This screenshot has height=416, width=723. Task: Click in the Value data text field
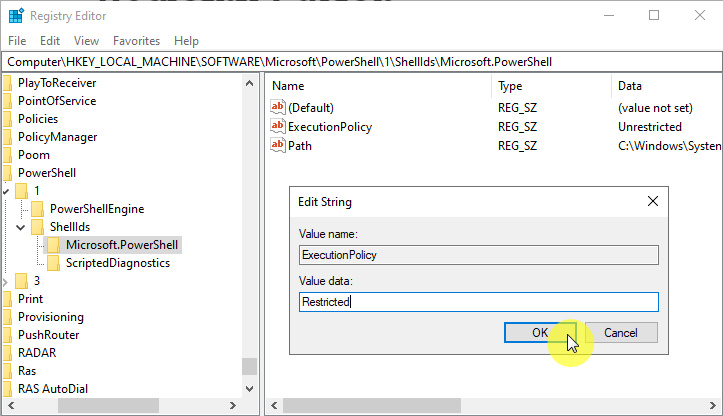[478, 301]
